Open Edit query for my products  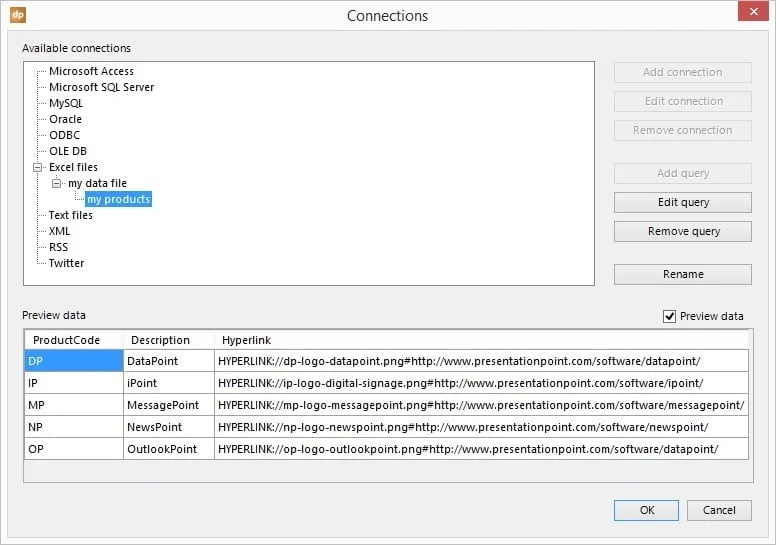point(682,202)
